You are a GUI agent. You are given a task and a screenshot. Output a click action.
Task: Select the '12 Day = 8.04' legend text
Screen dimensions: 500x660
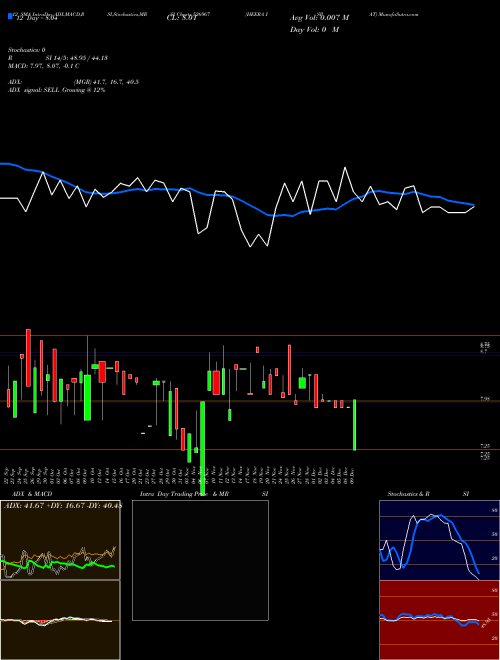point(36,18)
